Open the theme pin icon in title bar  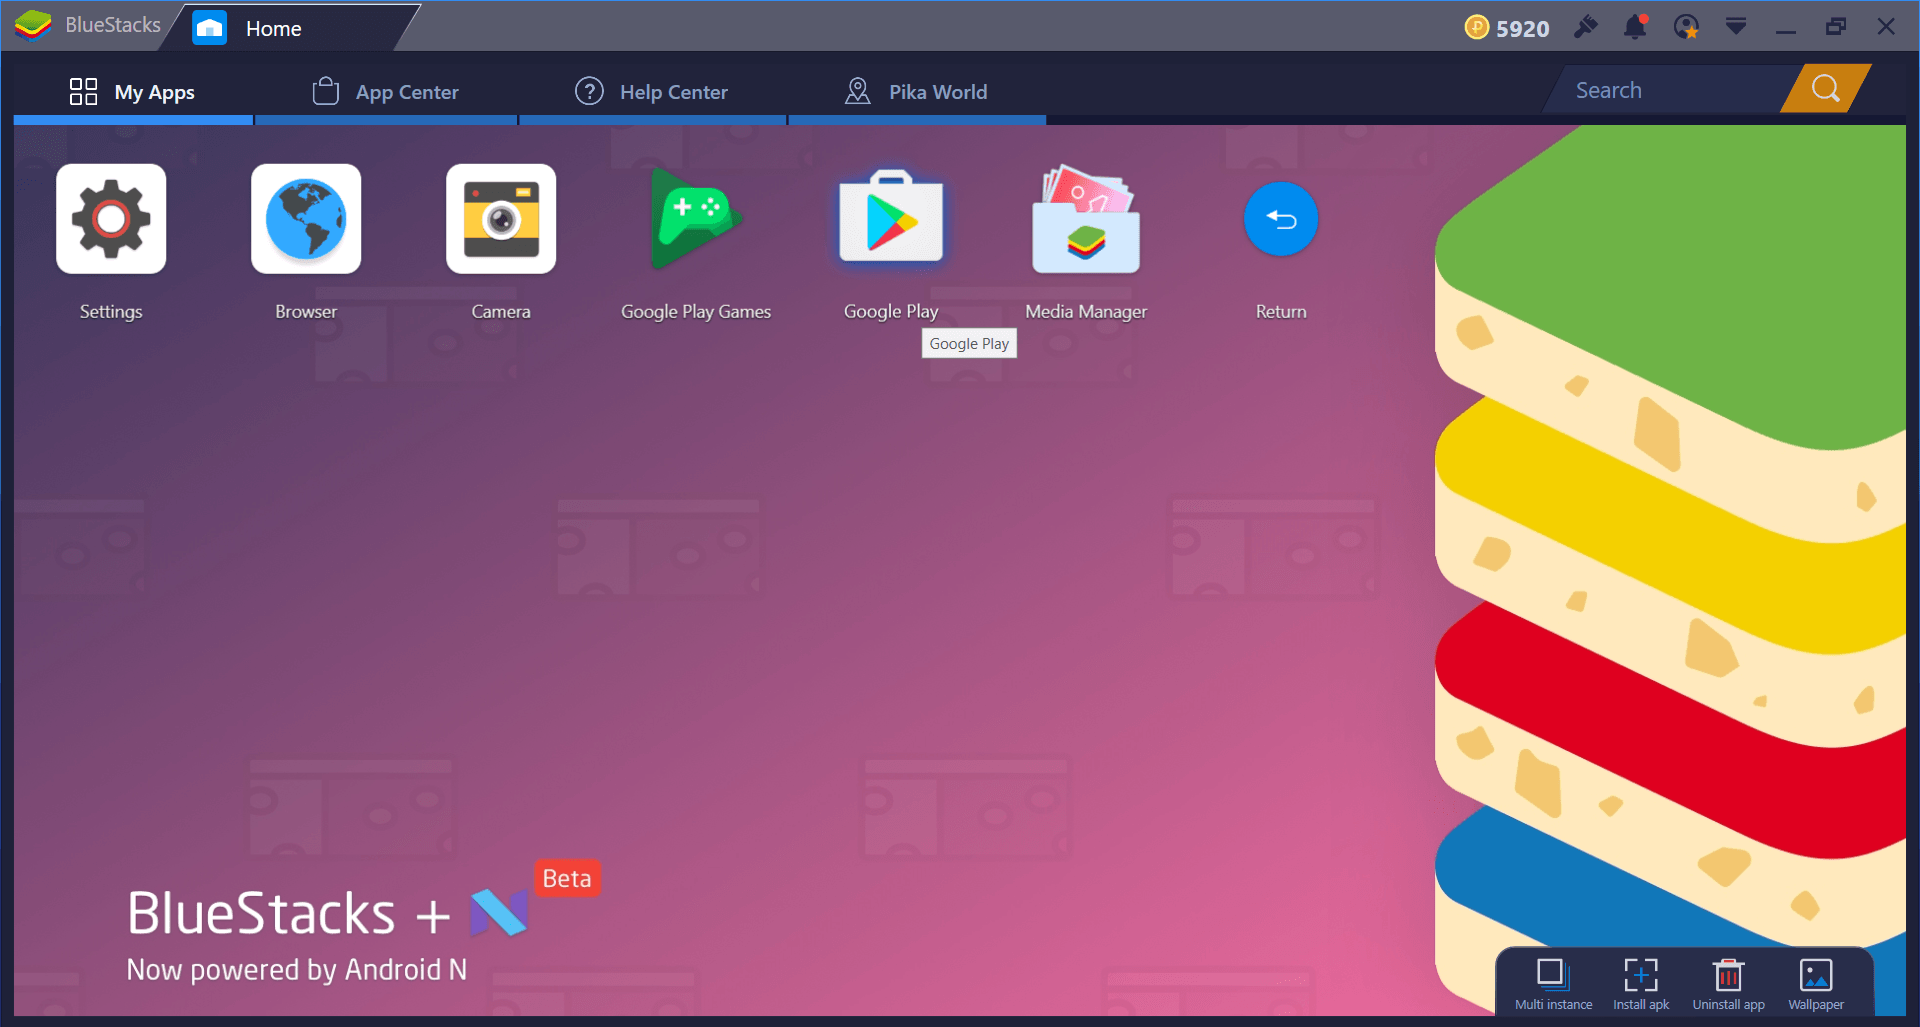click(x=1586, y=27)
